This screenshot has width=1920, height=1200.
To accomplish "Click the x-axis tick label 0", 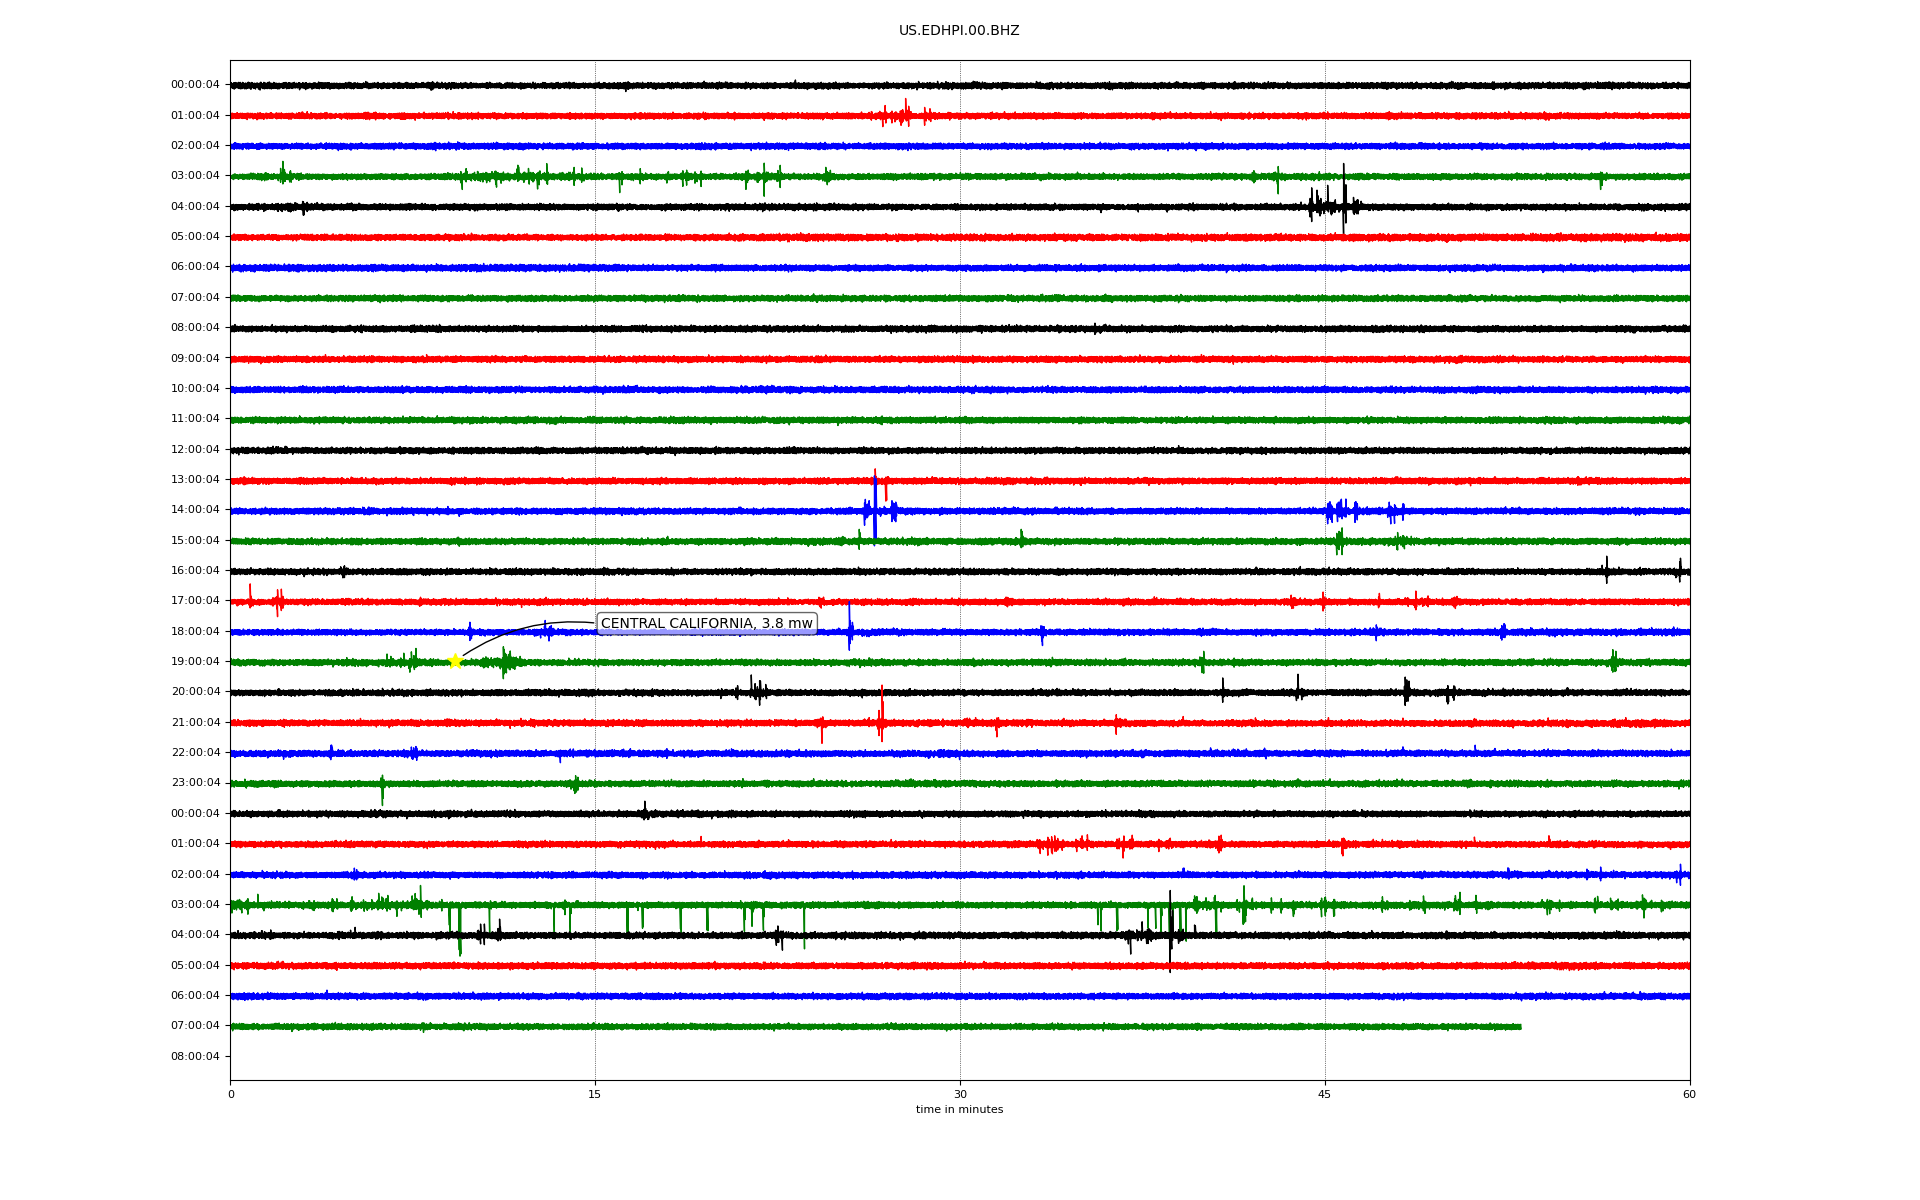I will [231, 1094].
